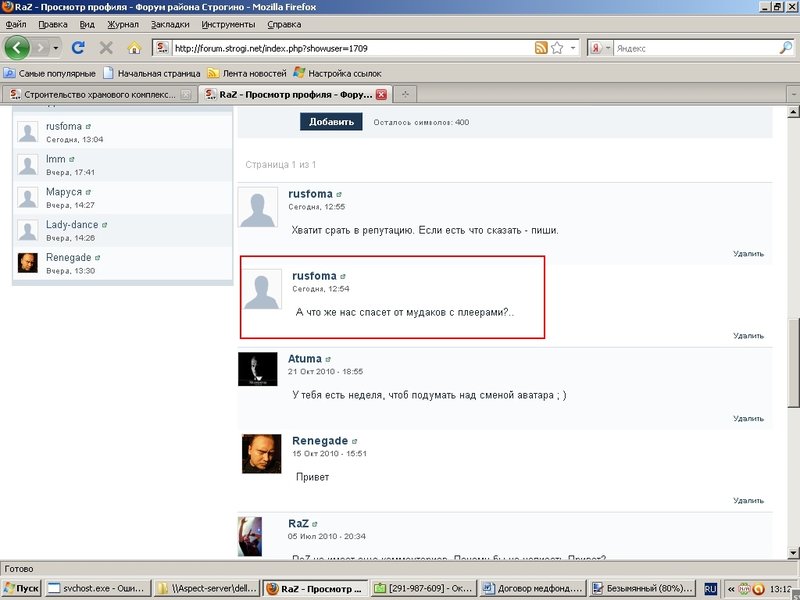Click the Пуск start button
The height and width of the screenshot is (600, 800).
click(21, 588)
